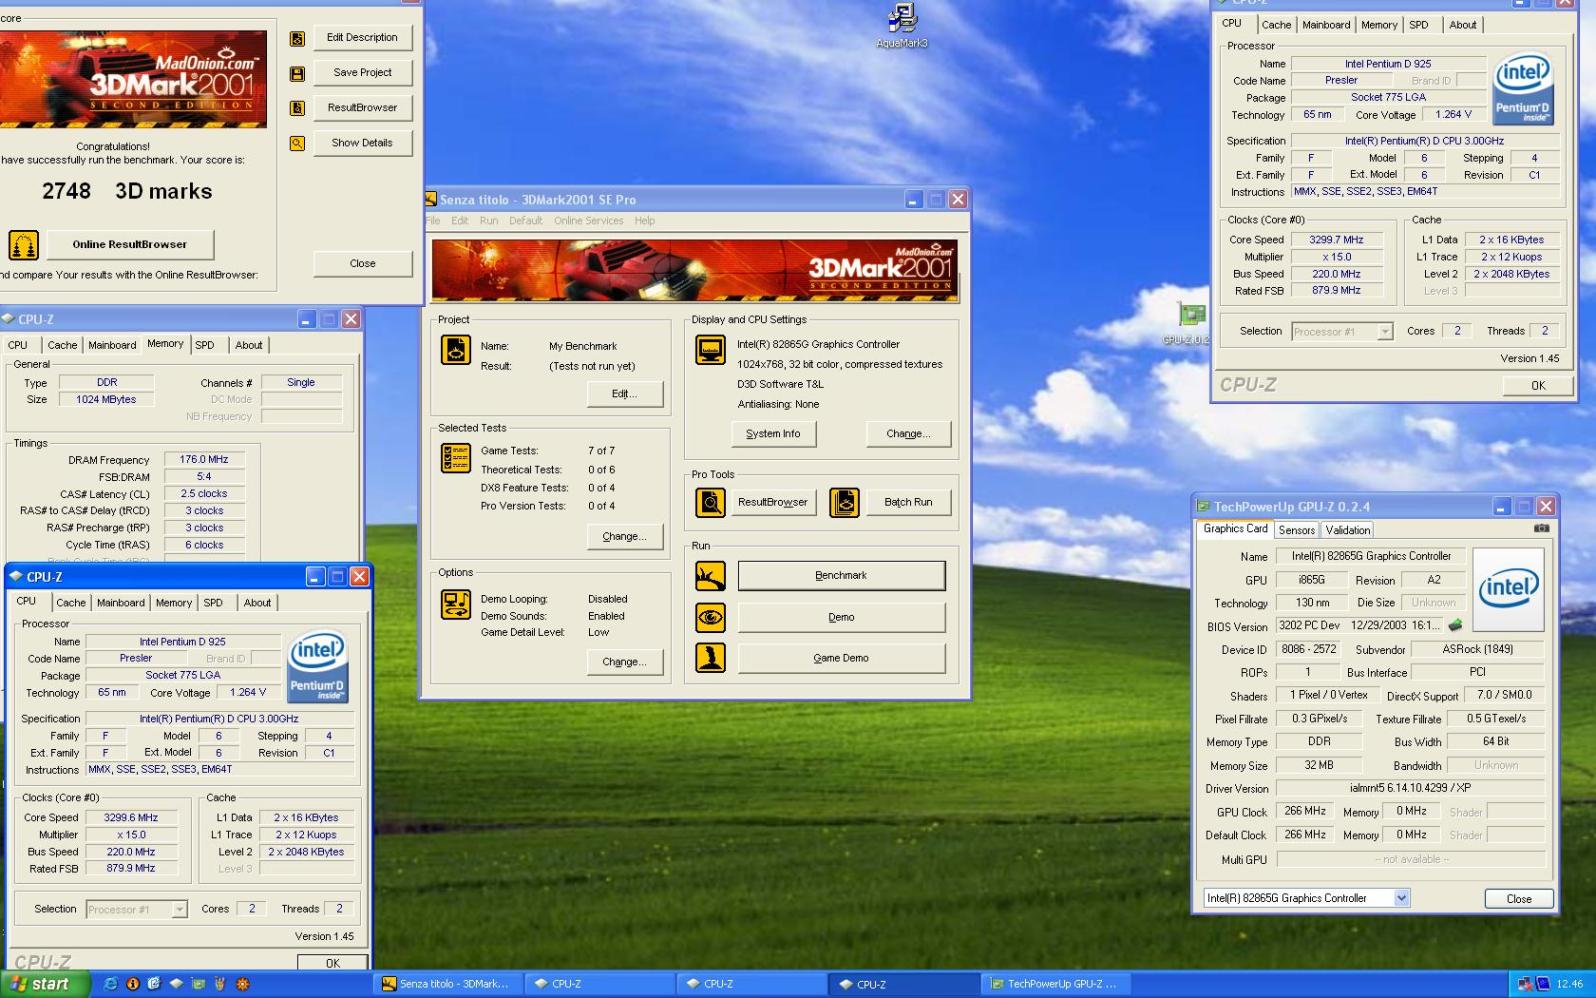
Task: Click the System Info button
Action: coord(773,434)
